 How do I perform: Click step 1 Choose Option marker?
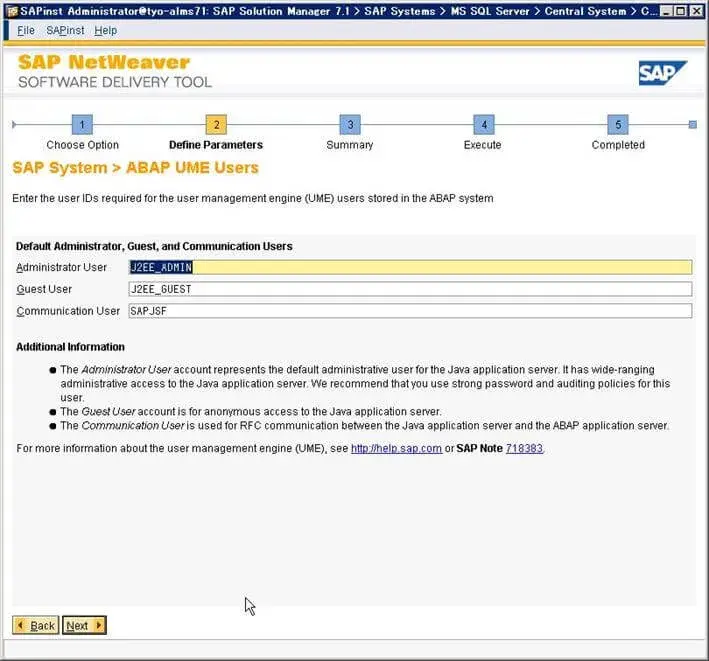[x=82, y=124]
